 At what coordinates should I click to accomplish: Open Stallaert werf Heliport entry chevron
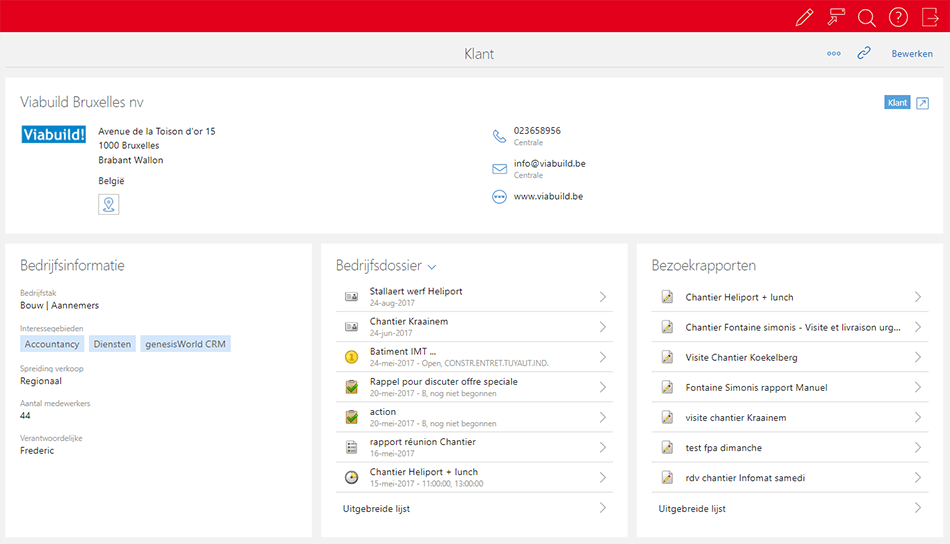tap(603, 297)
